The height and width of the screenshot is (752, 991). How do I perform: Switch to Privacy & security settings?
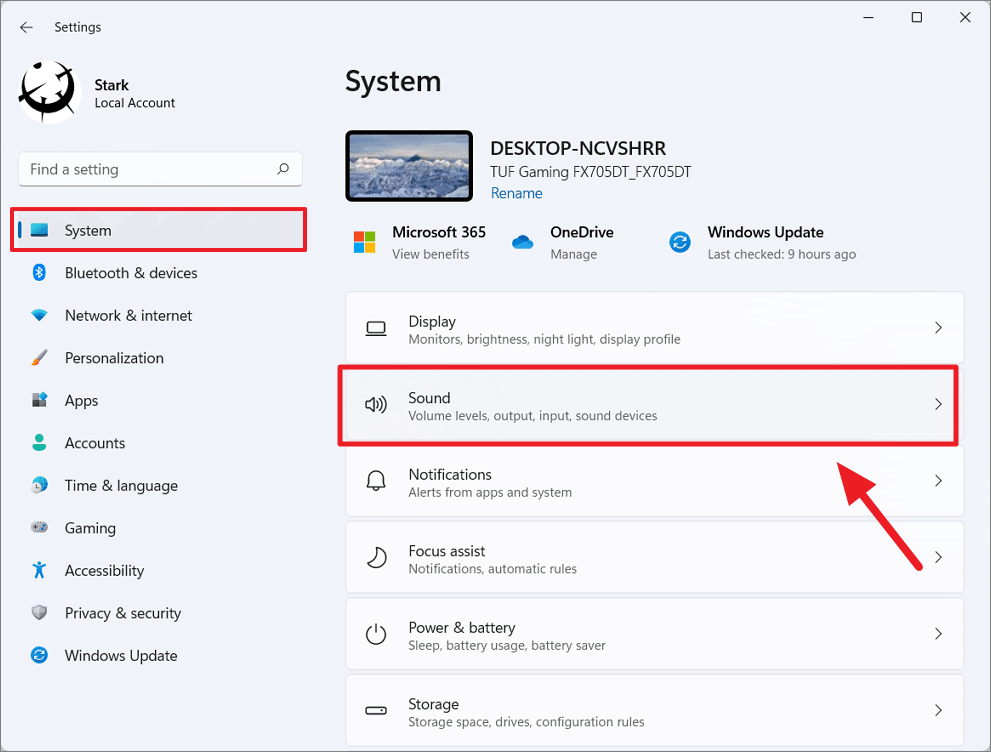(122, 613)
